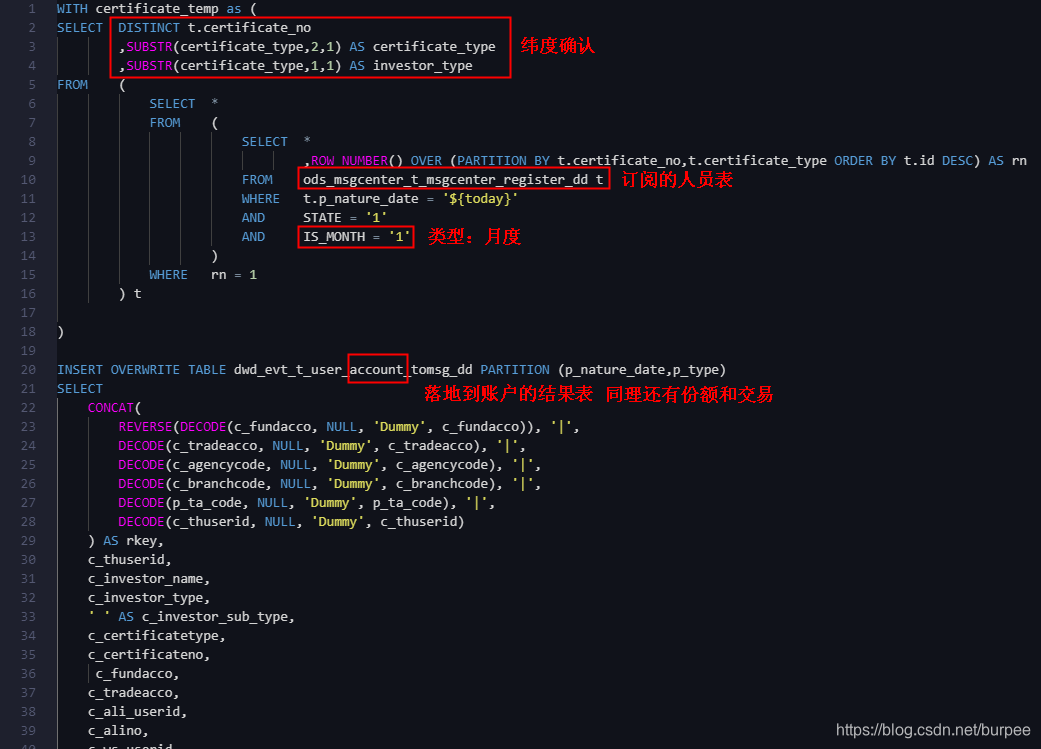Click 'c_tradeacco,' on line 37

pyautogui.click(x=133, y=693)
